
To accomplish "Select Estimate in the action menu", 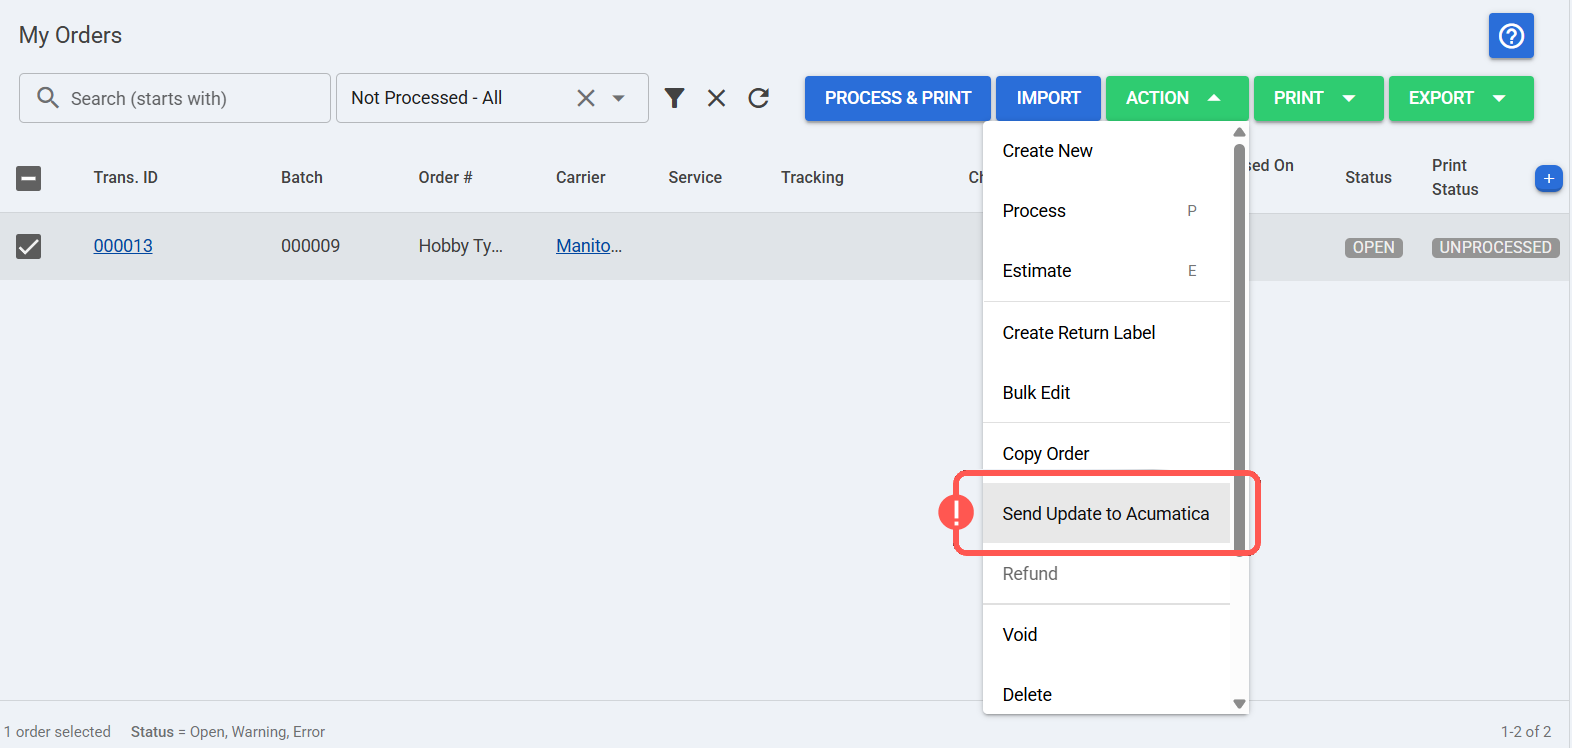I will 1106,271.
